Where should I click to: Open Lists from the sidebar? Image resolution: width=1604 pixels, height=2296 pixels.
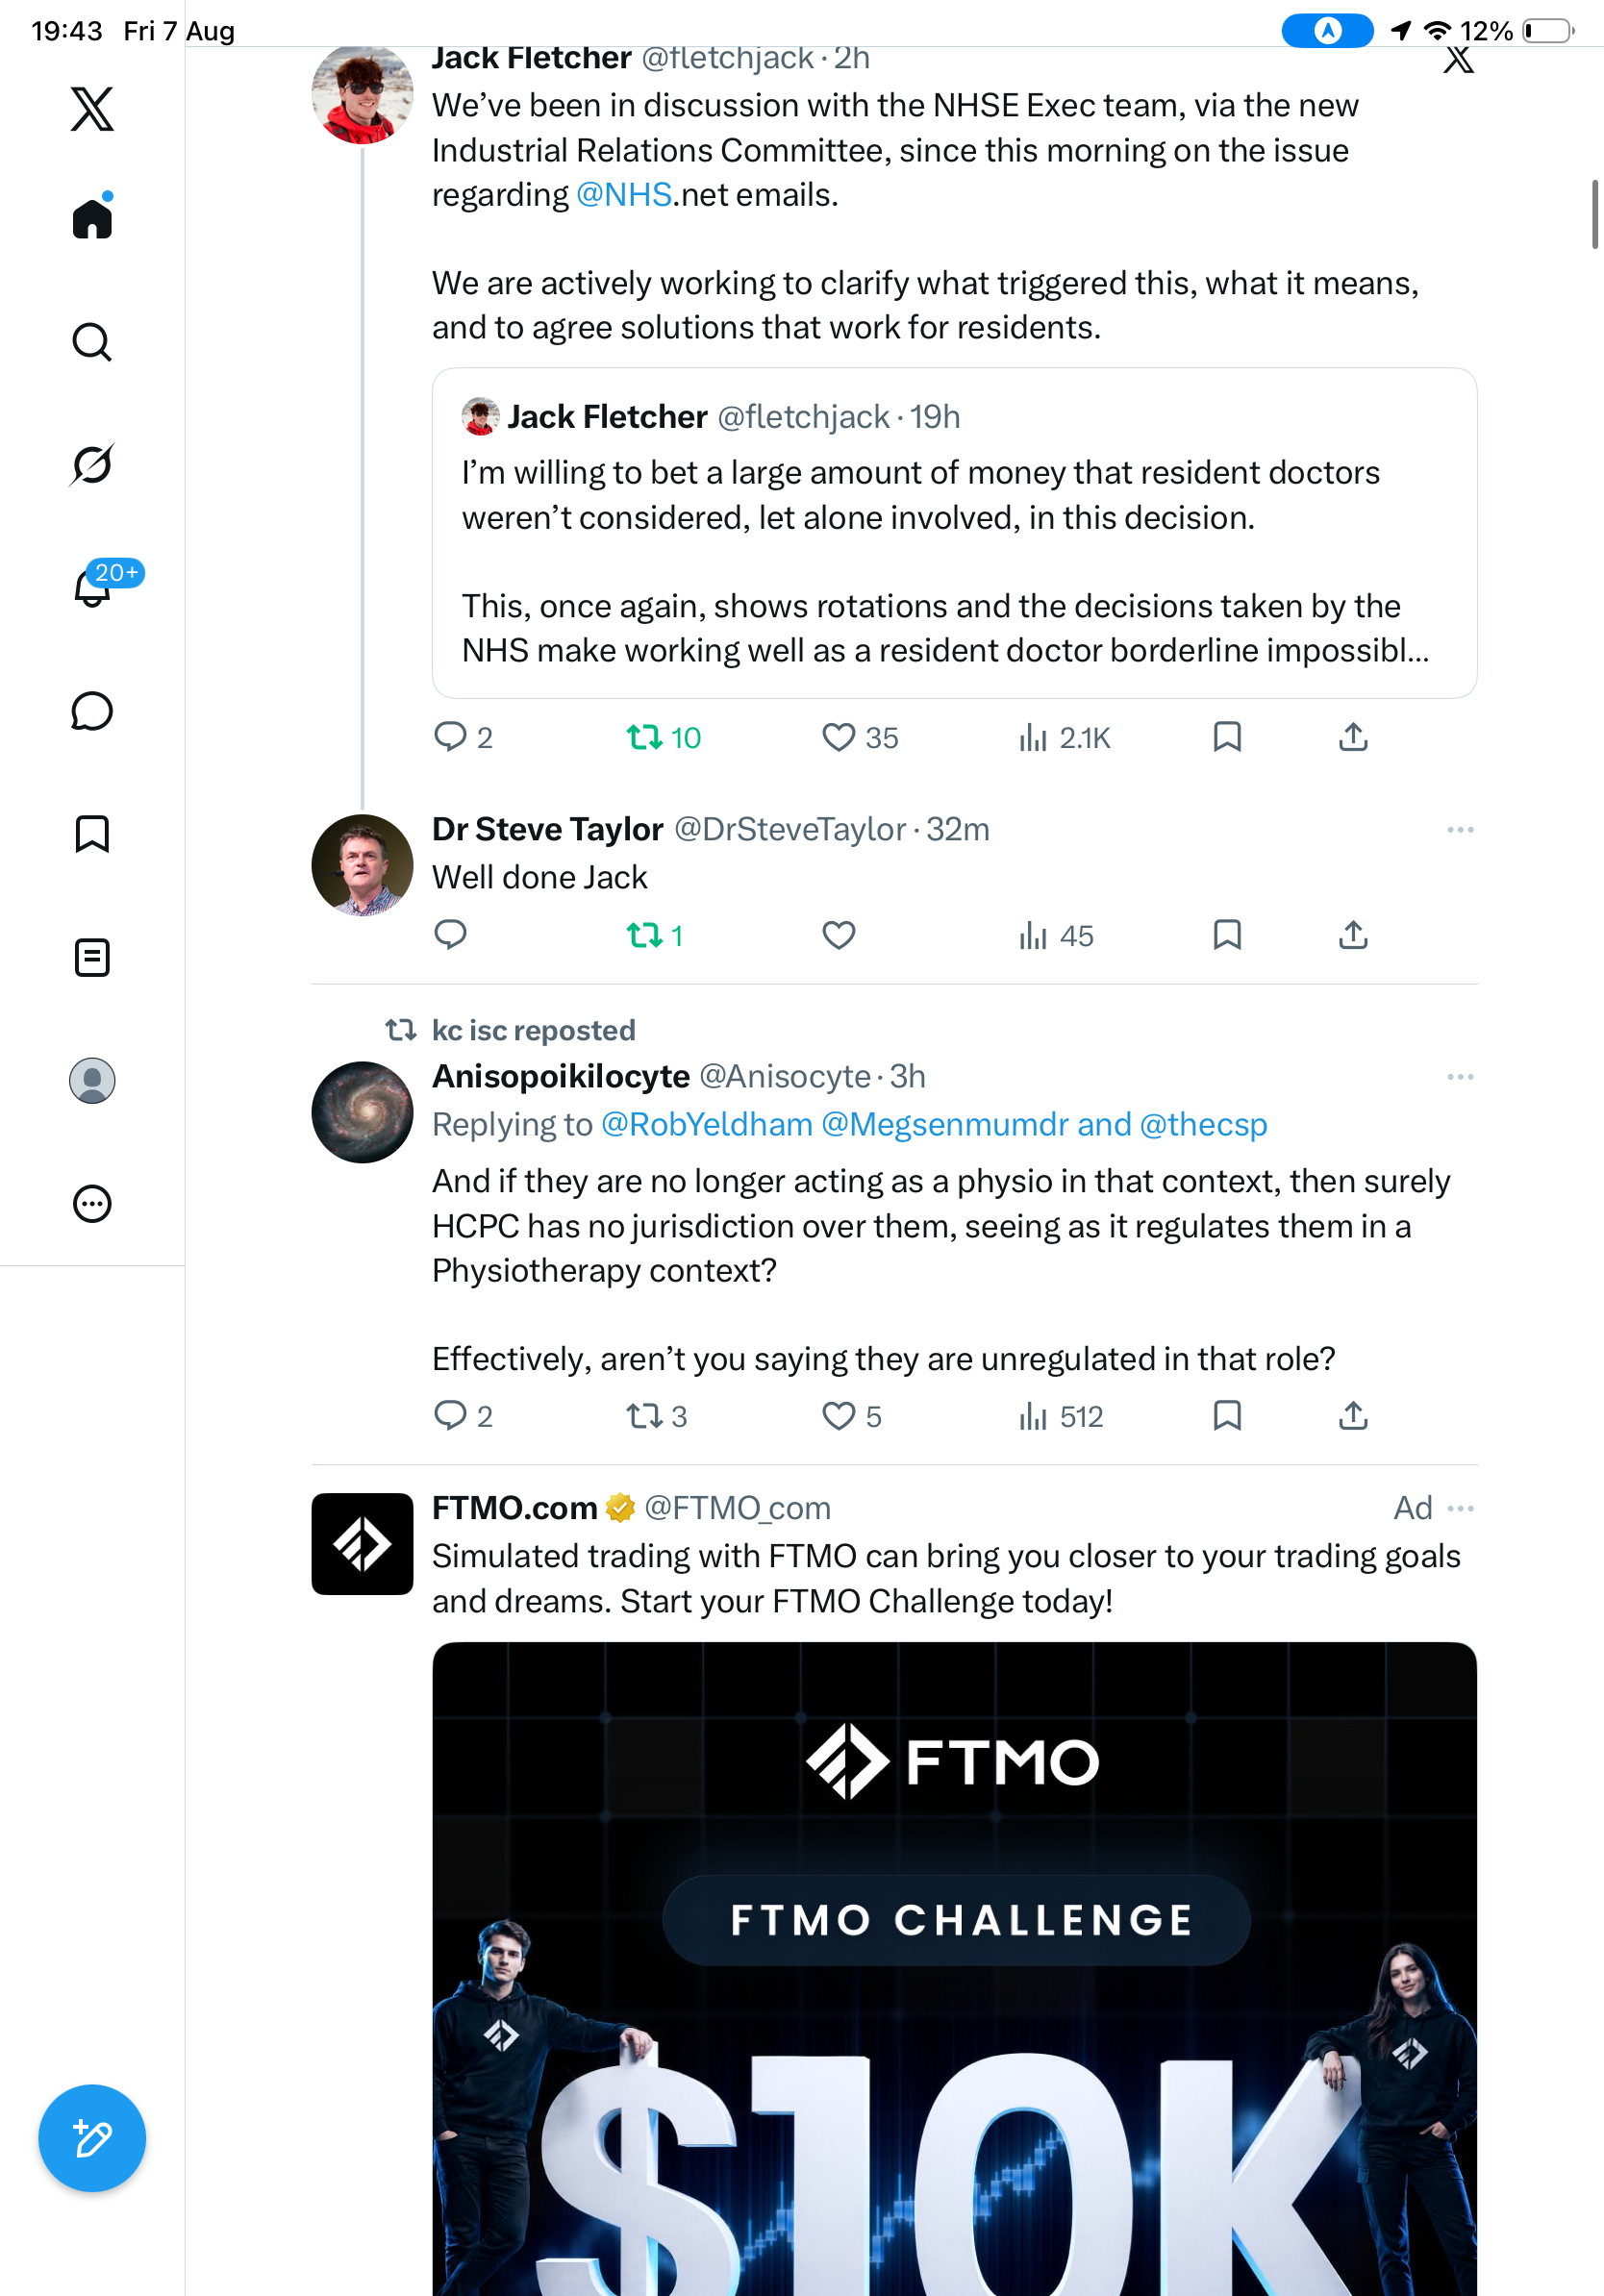click(92, 957)
